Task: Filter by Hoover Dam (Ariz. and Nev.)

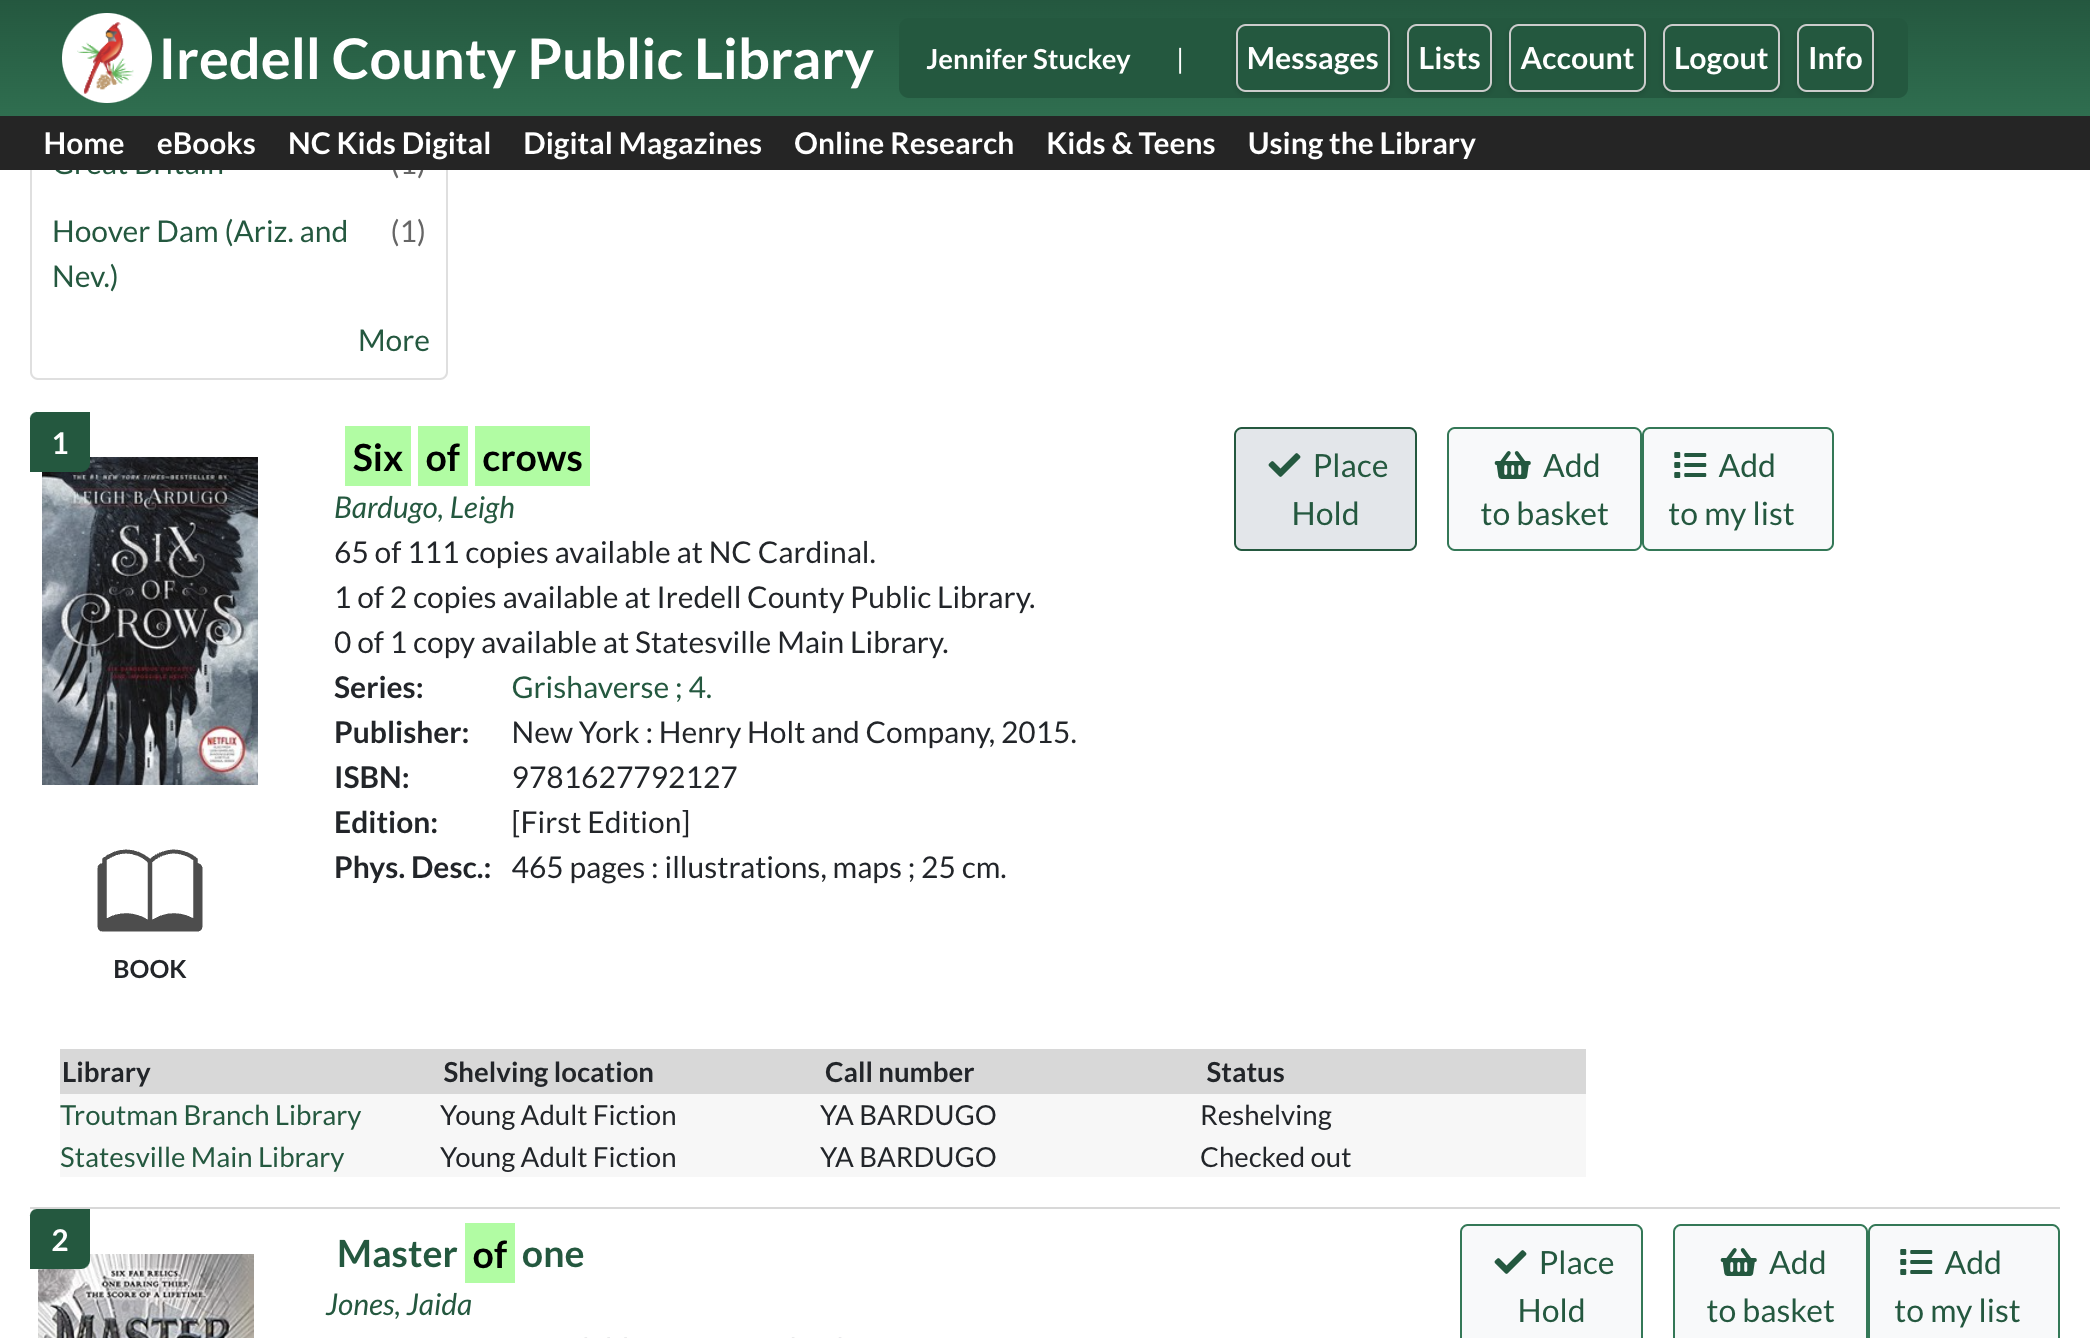Action: tap(200, 253)
